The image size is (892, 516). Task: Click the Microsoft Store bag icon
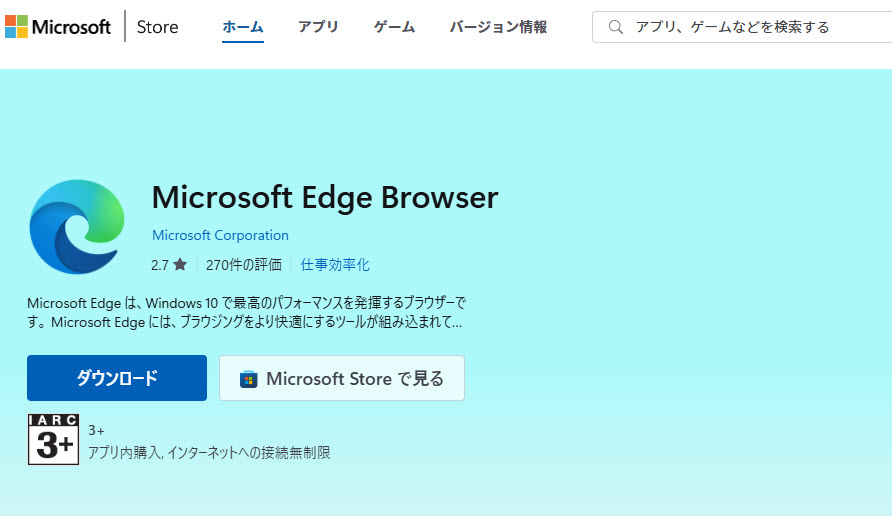click(249, 379)
